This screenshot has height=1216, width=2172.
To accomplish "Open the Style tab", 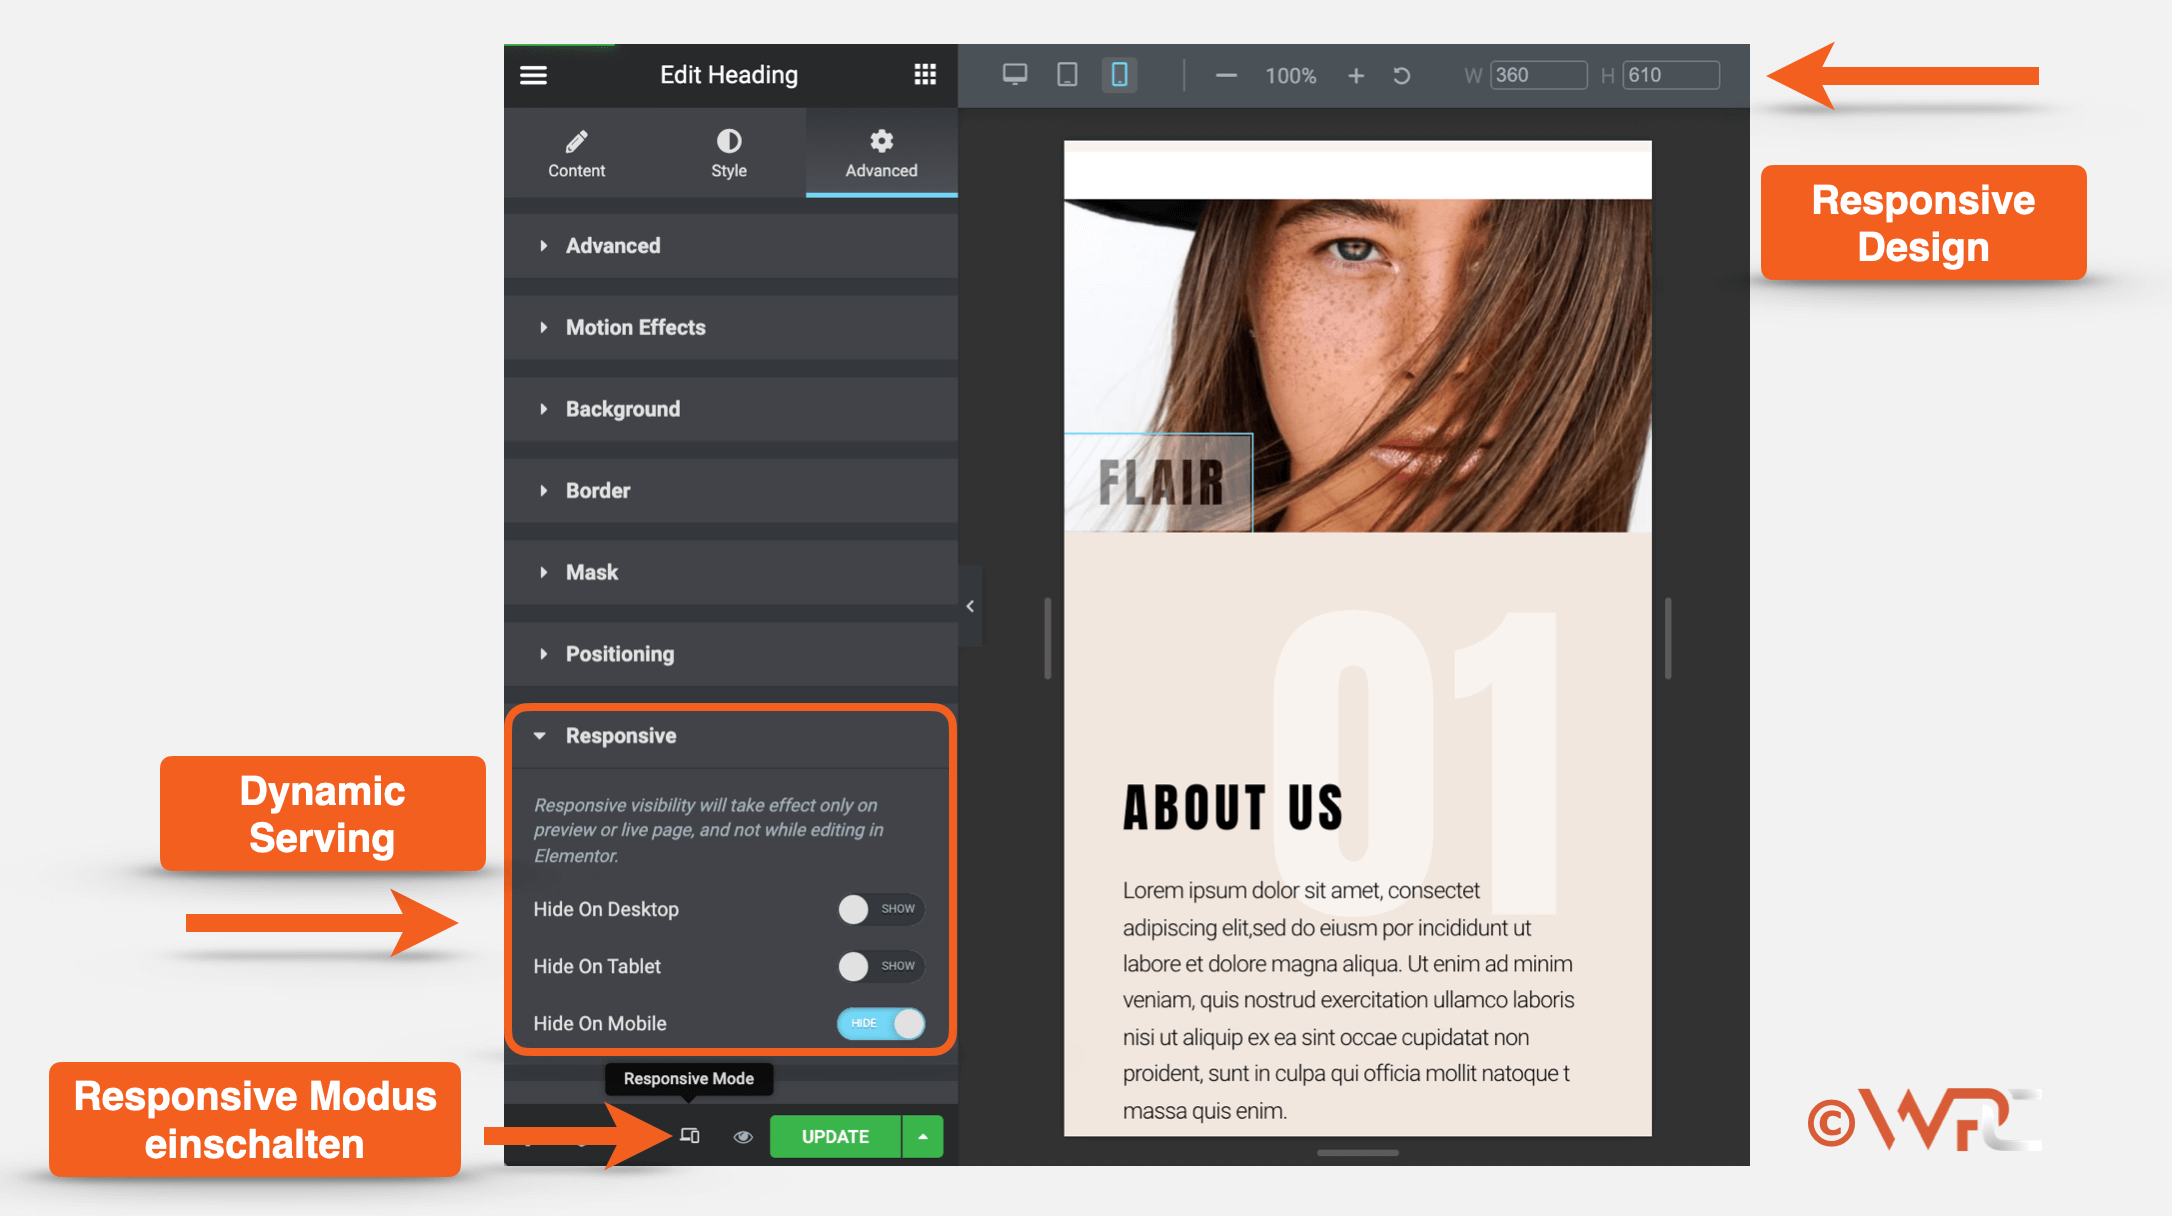I will pyautogui.click(x=729, y=153).
